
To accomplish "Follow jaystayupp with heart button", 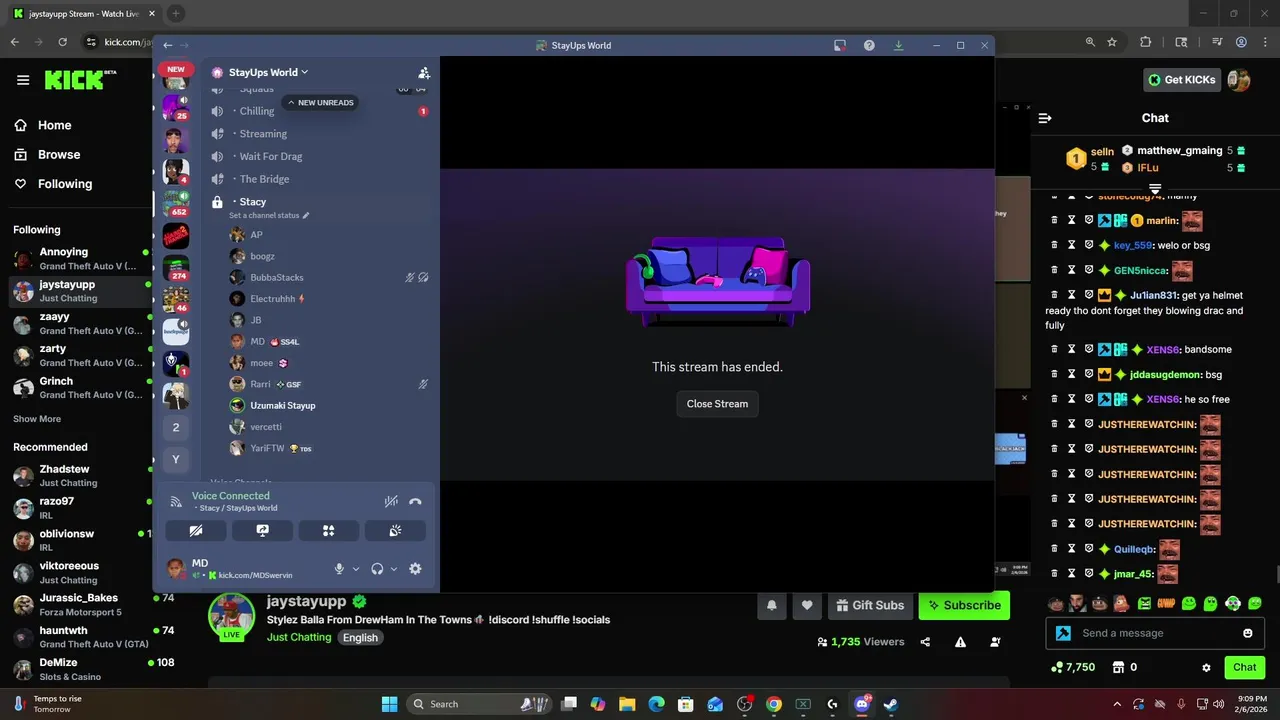I will 807,605.
